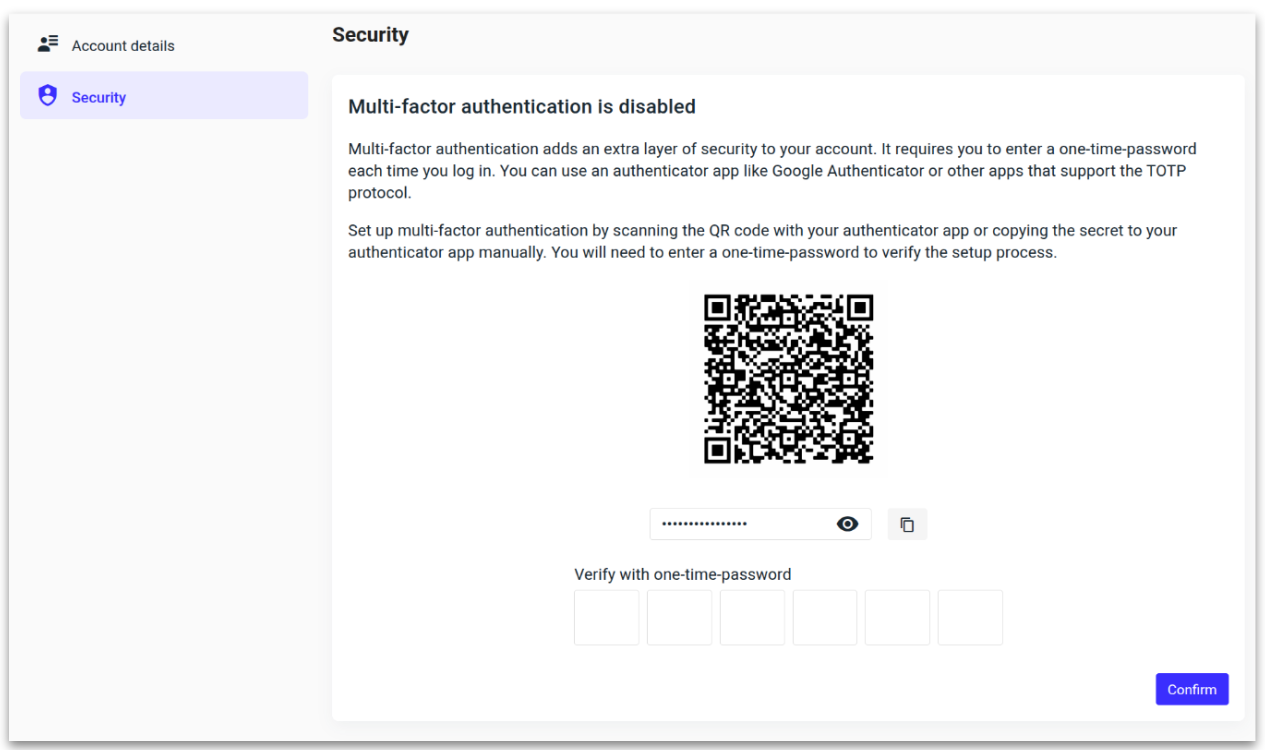
Task: Click the masked secret key field
Action: (x=740, y=524)
